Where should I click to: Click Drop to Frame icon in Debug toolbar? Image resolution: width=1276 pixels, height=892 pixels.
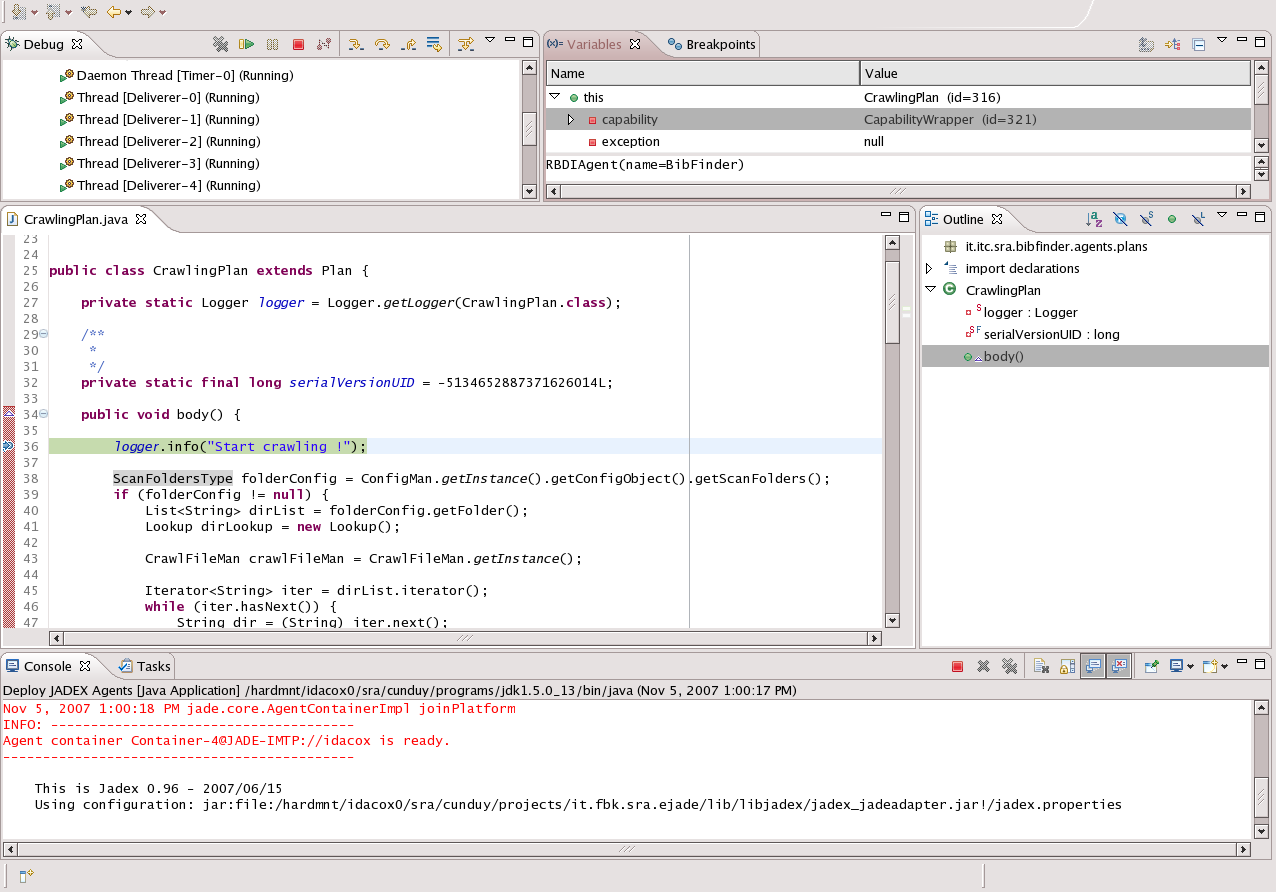pyautogui.click(x=434, y=44)
